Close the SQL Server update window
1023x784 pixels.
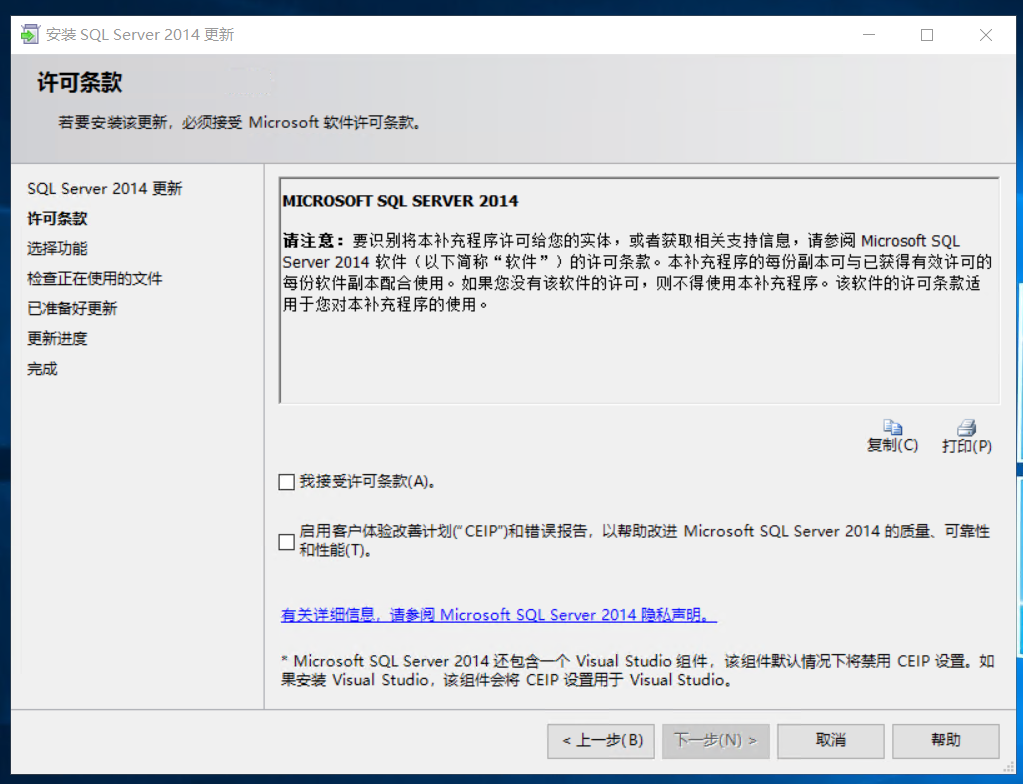(x=985, y=35)
